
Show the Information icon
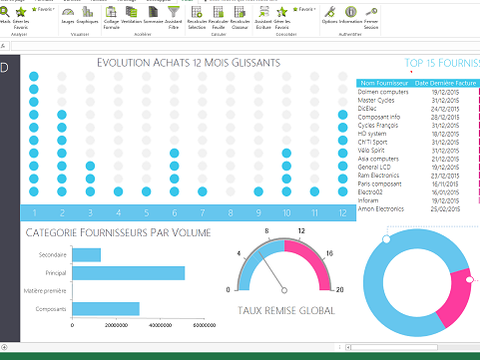point(351,16)
